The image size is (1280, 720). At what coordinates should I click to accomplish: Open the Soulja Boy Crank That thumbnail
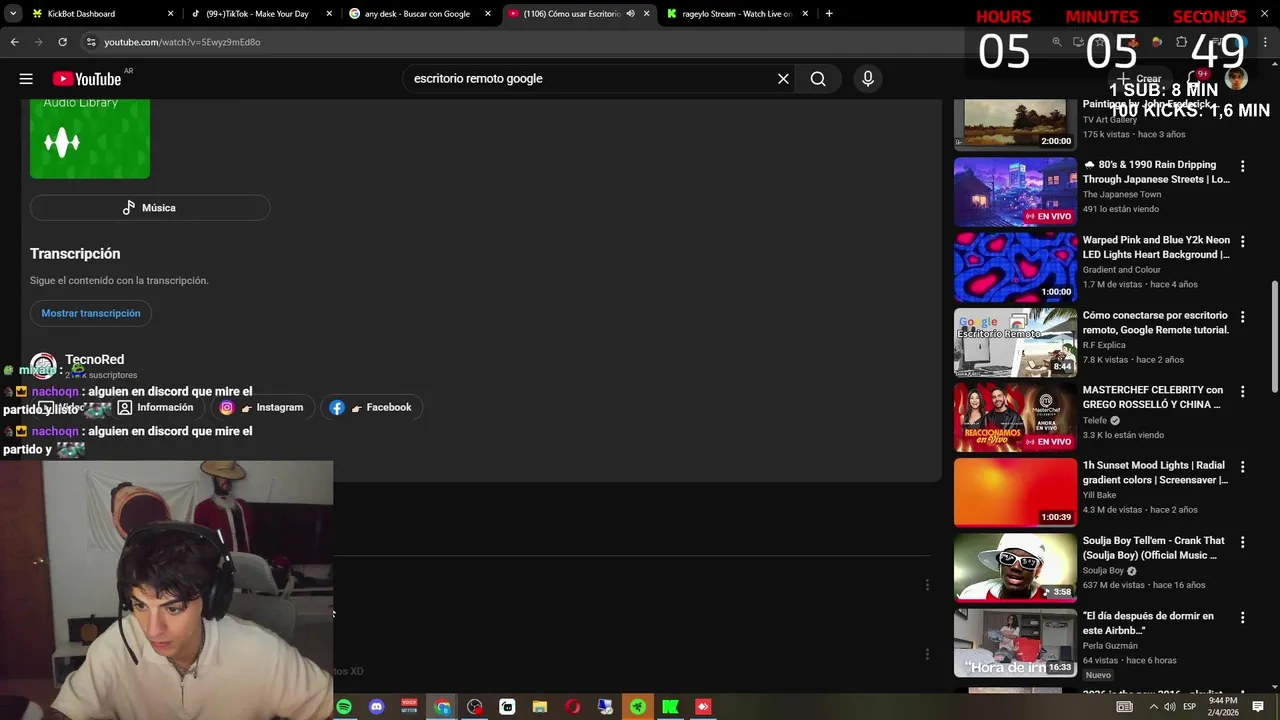1015,567
